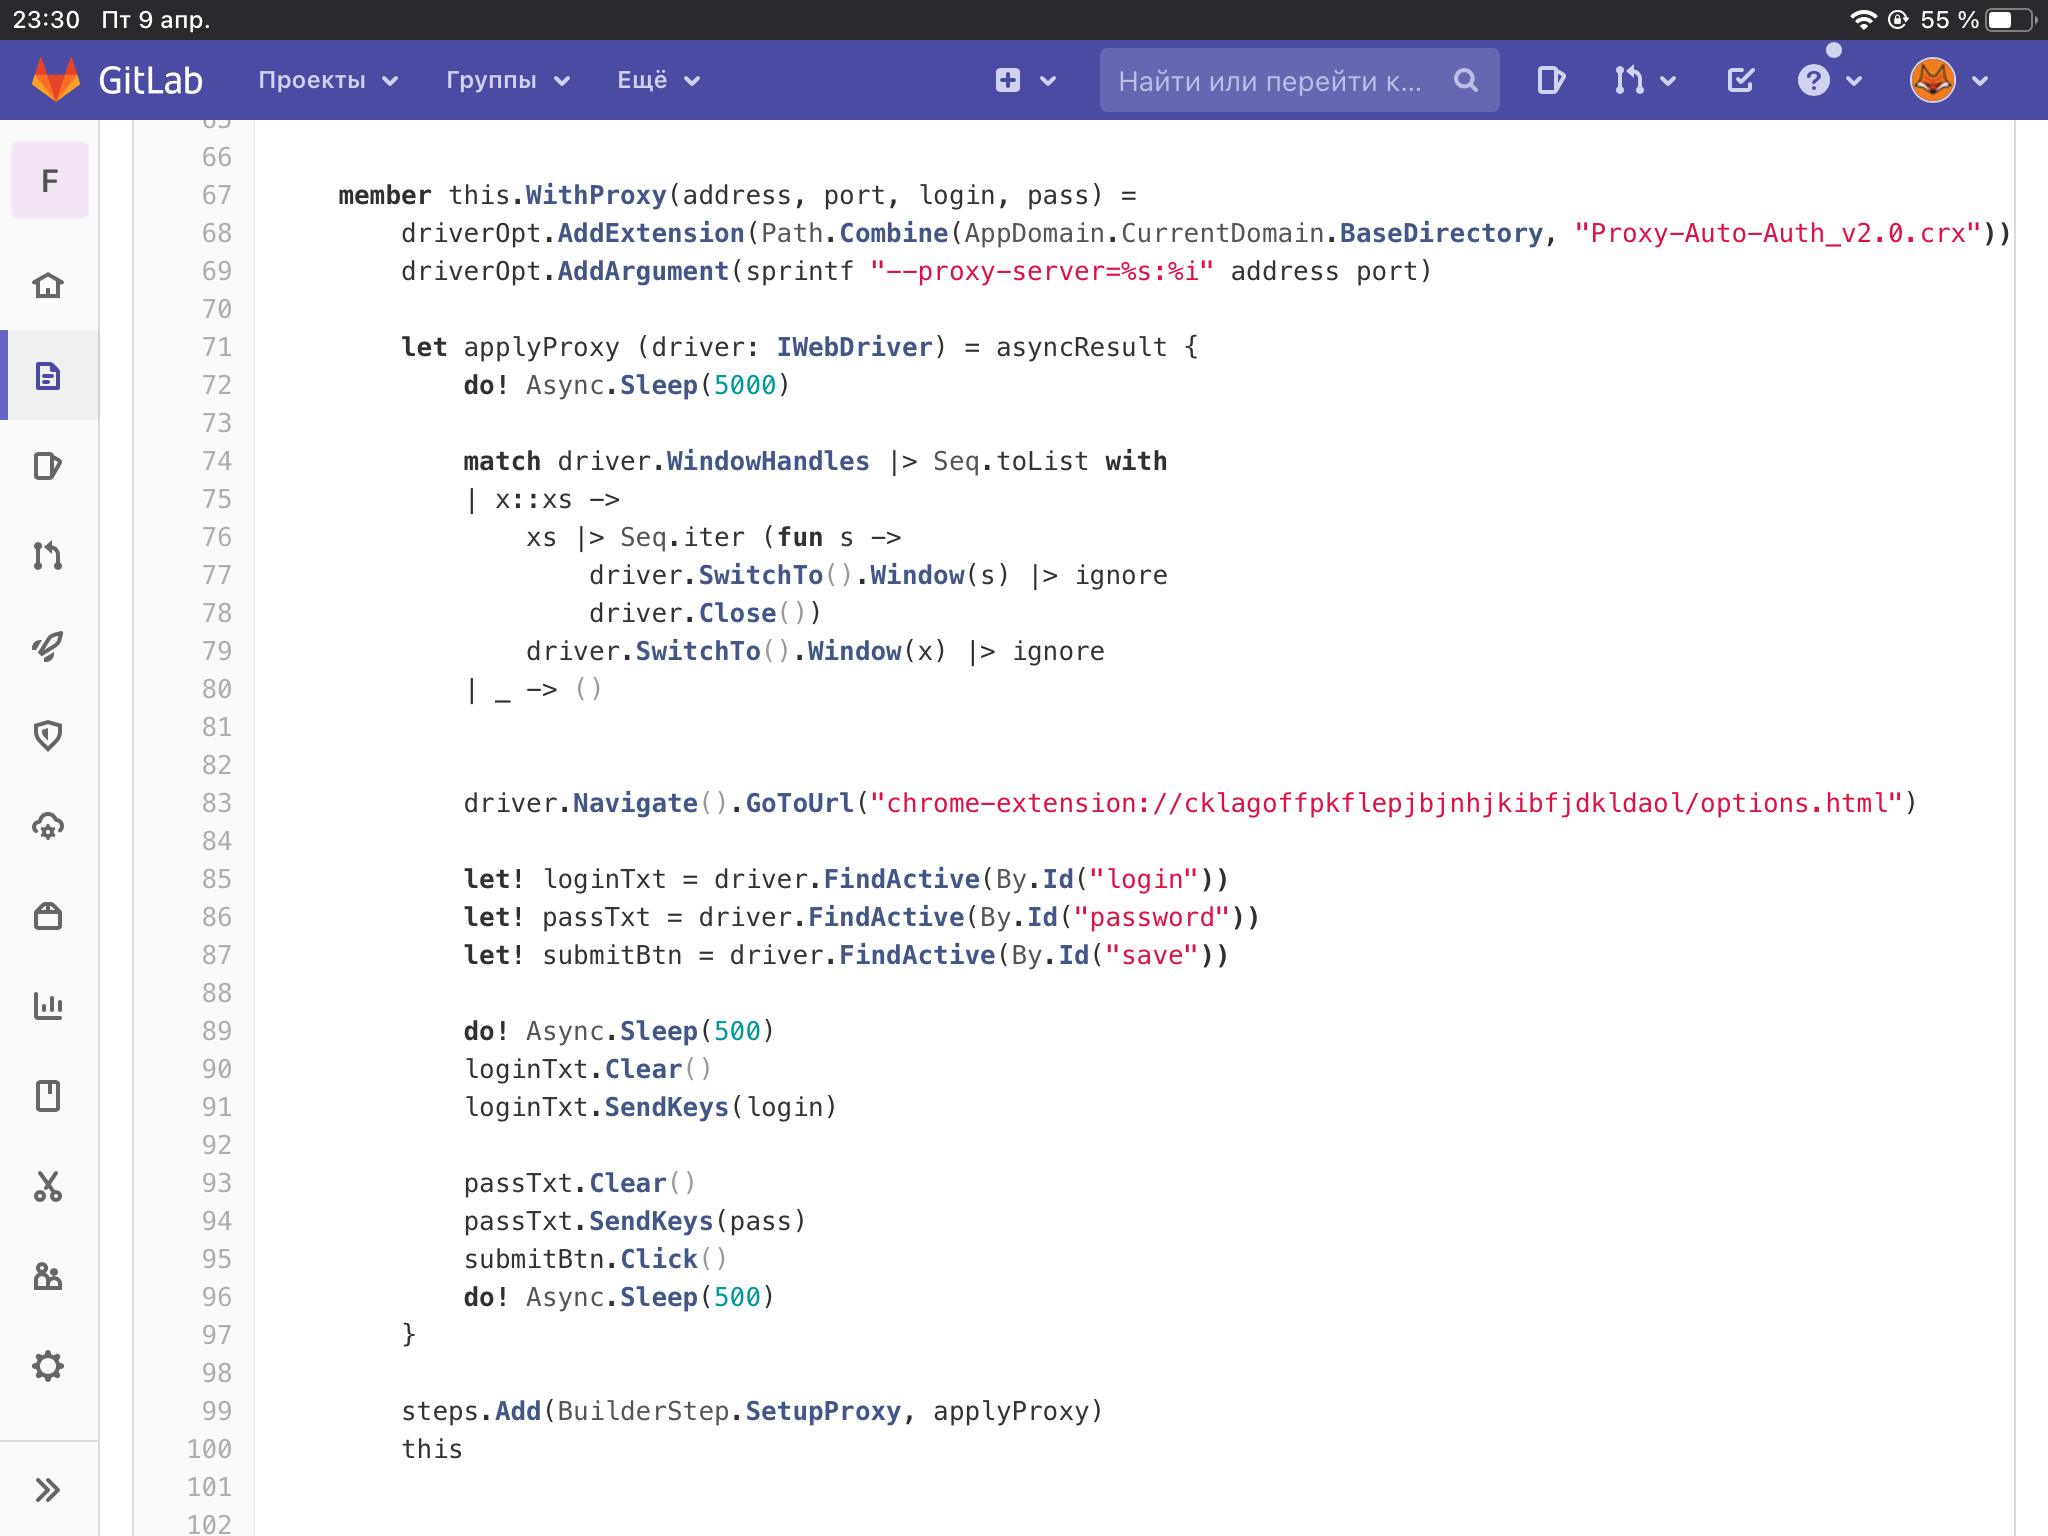Screen dimensions: 2048x1536
Task: Click submitBtn.Click call on line 95
Action: (596, 1259)
